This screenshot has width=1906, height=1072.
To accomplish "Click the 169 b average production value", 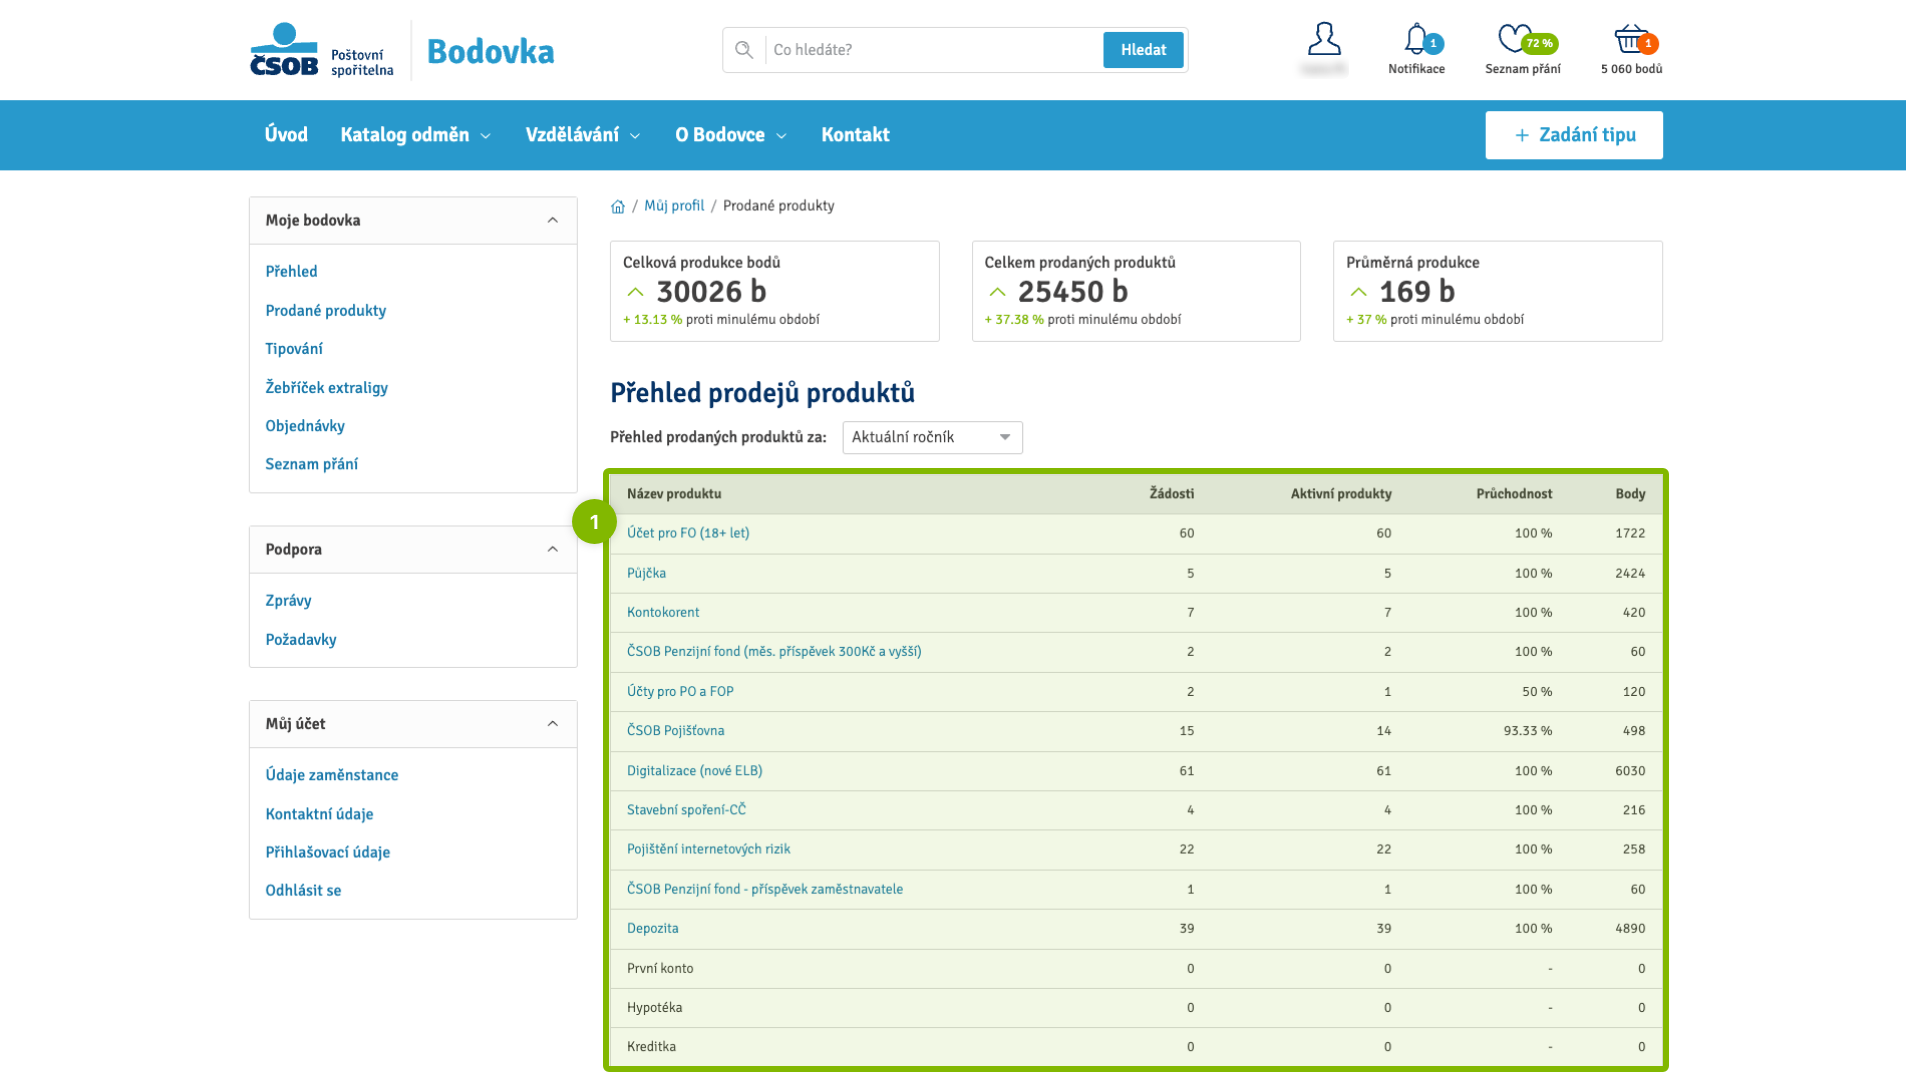I will (x=1417, y=292).
